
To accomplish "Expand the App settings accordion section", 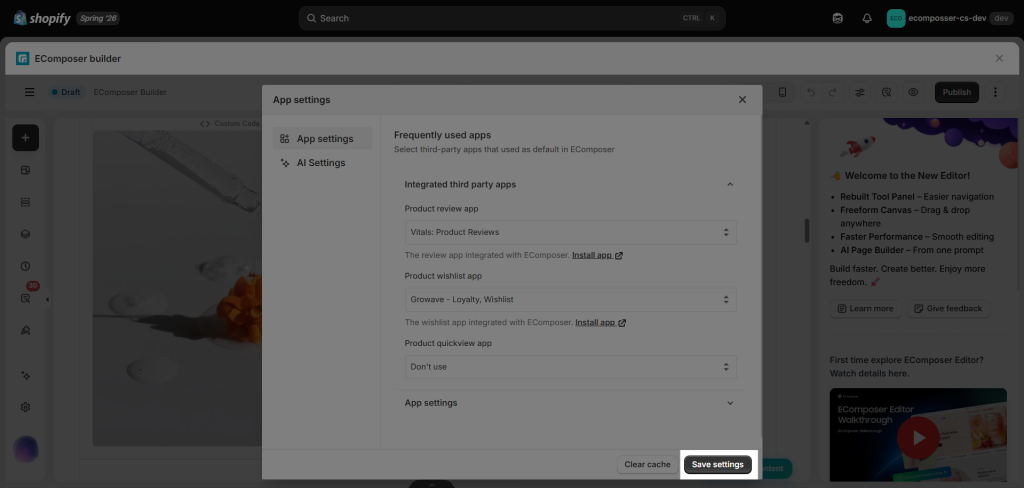I will tap(569, 402).
